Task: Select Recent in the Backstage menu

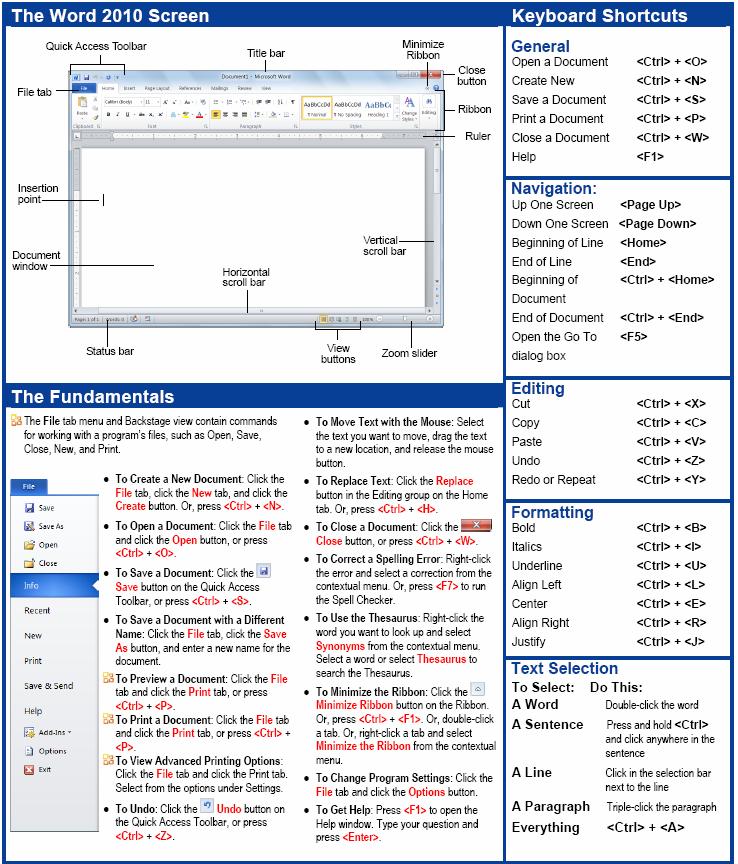Action: coord(37,611)
